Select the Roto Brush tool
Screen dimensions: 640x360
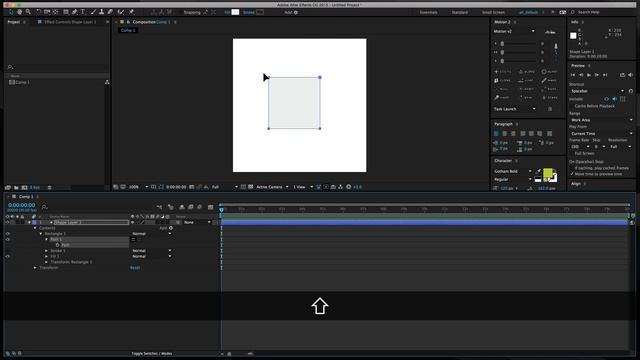pos(121,12)
